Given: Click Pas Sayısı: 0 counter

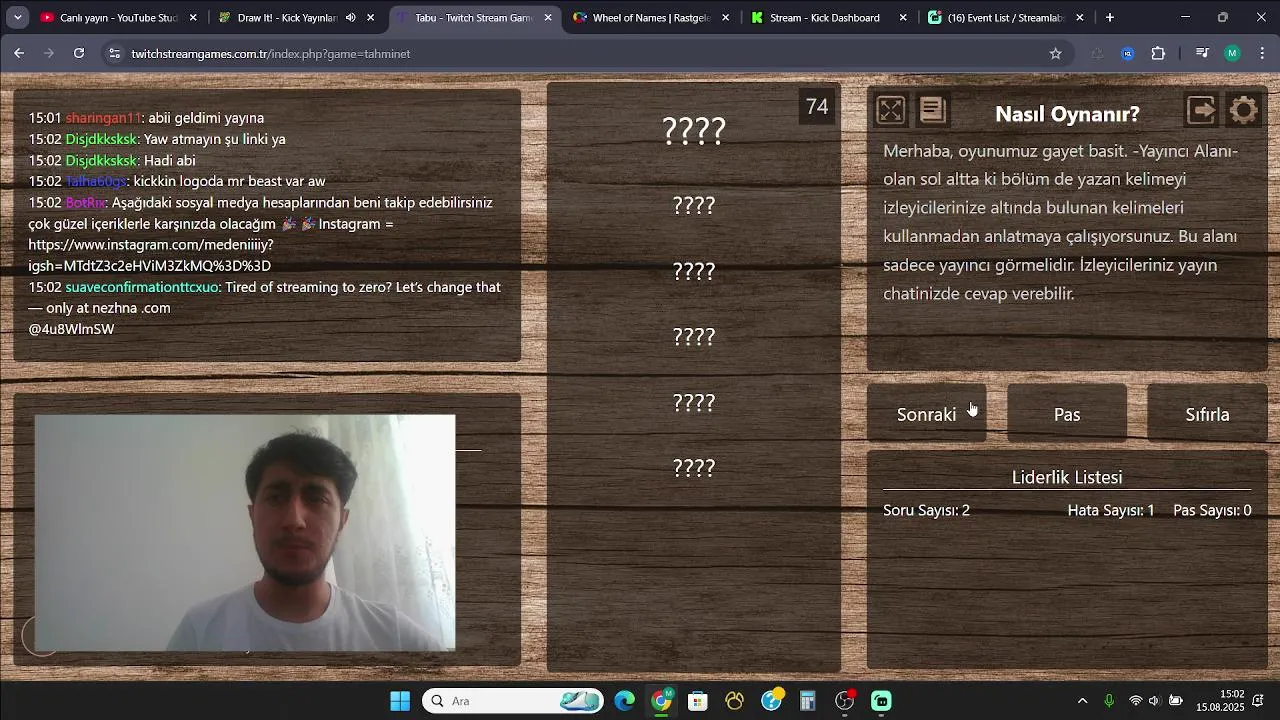Looking at the screenshot, I should [1212, 510].
